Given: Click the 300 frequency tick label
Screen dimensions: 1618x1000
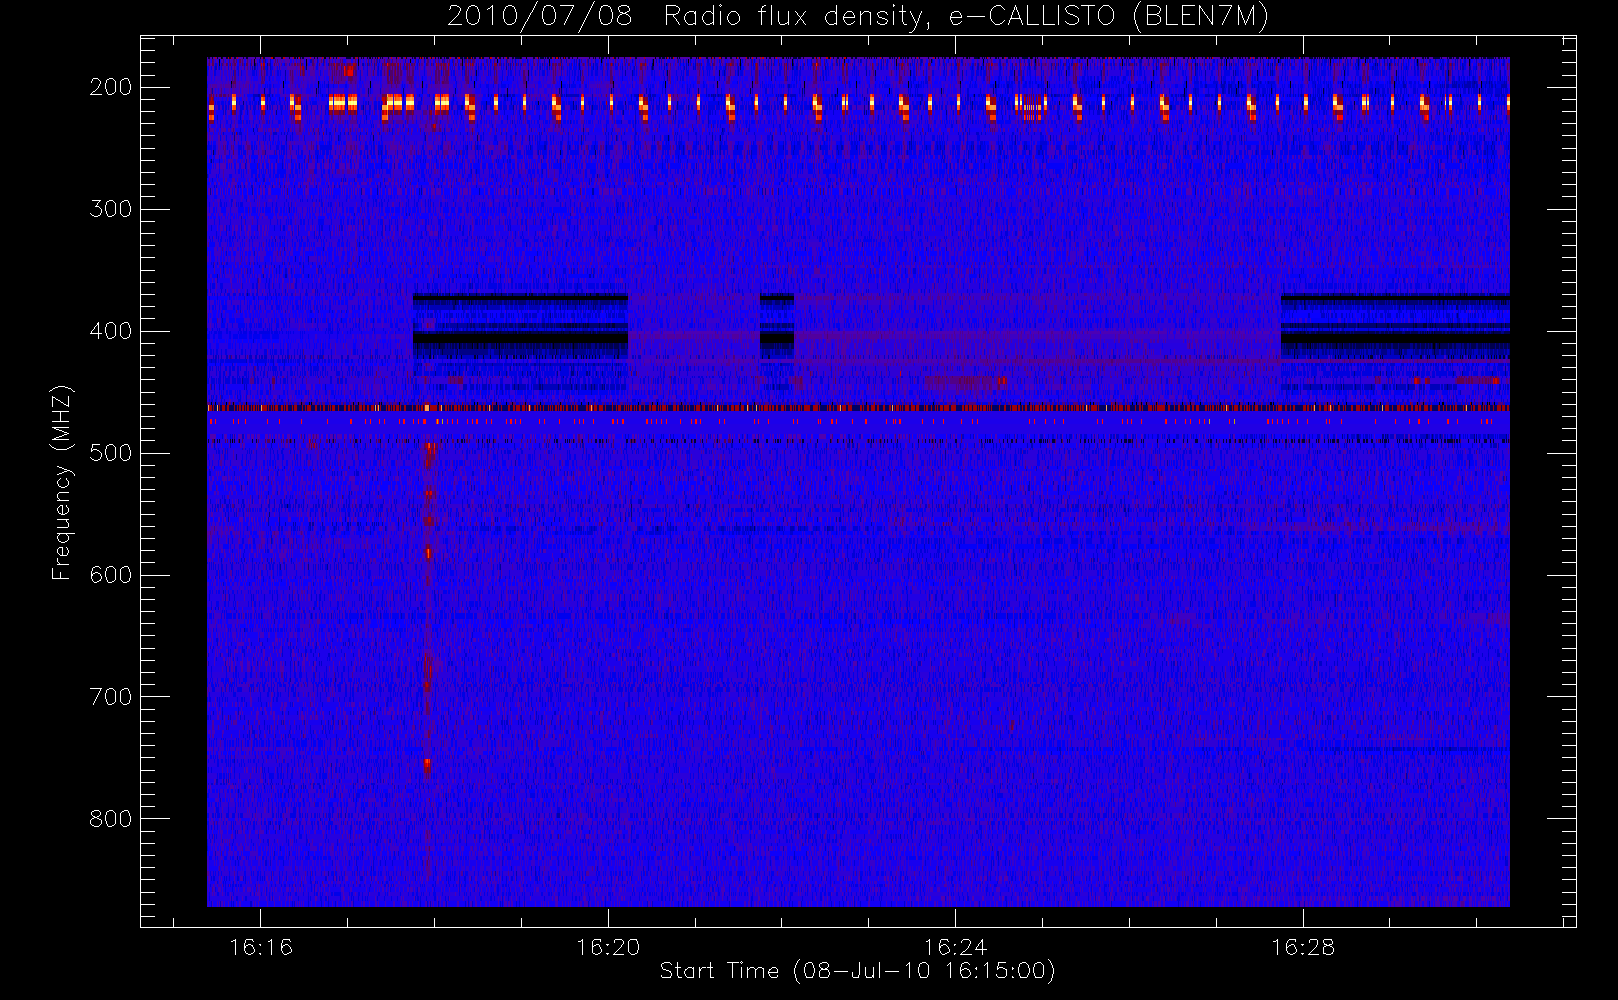Looking at the screenshot, I should pyautogui.click(x=111, y=209).
